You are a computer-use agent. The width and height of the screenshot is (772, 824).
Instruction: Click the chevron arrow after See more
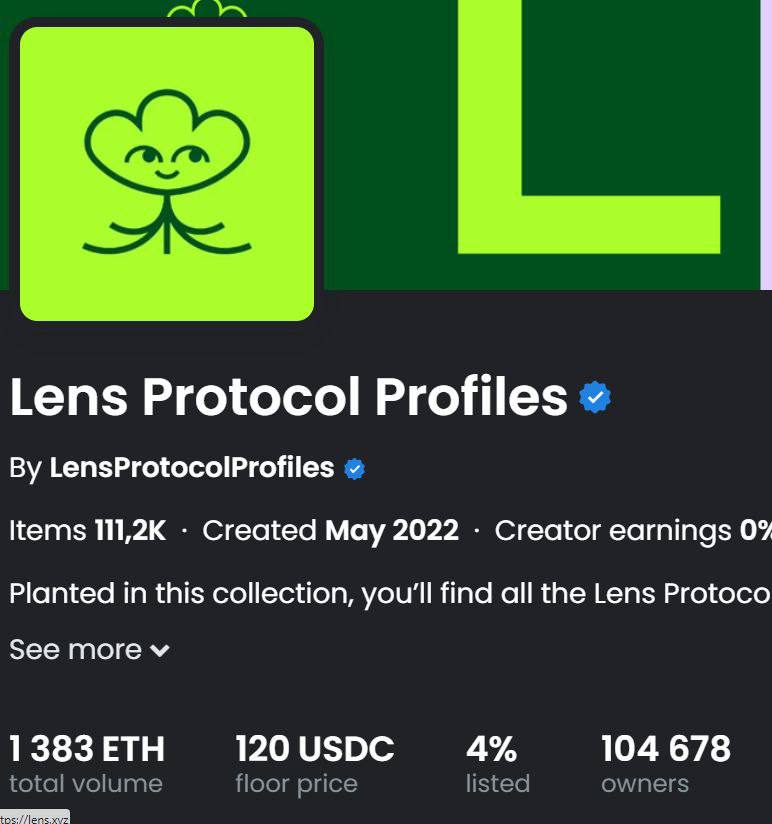(160, 651)
